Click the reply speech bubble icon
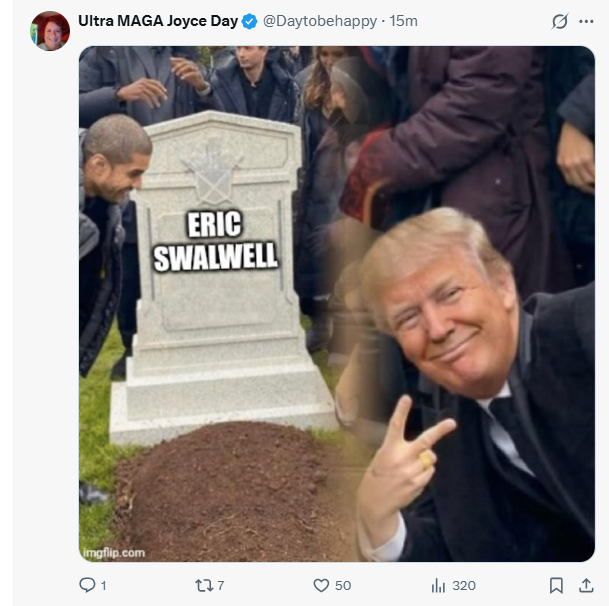Image resolution: width=609 pixels, height=606 pixels. click(x=86, y=585)
